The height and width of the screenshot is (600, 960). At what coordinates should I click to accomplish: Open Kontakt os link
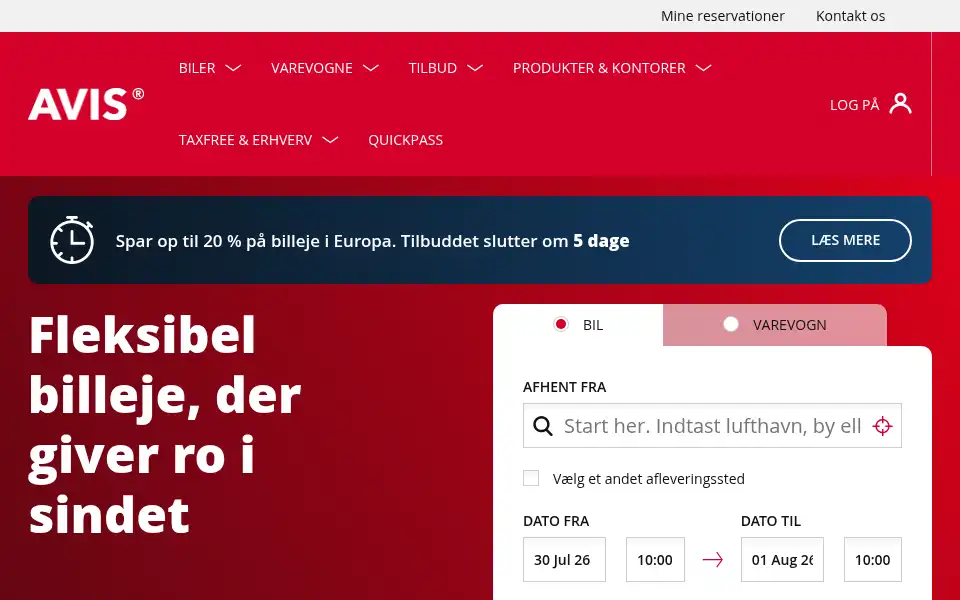tap(850, 16)
